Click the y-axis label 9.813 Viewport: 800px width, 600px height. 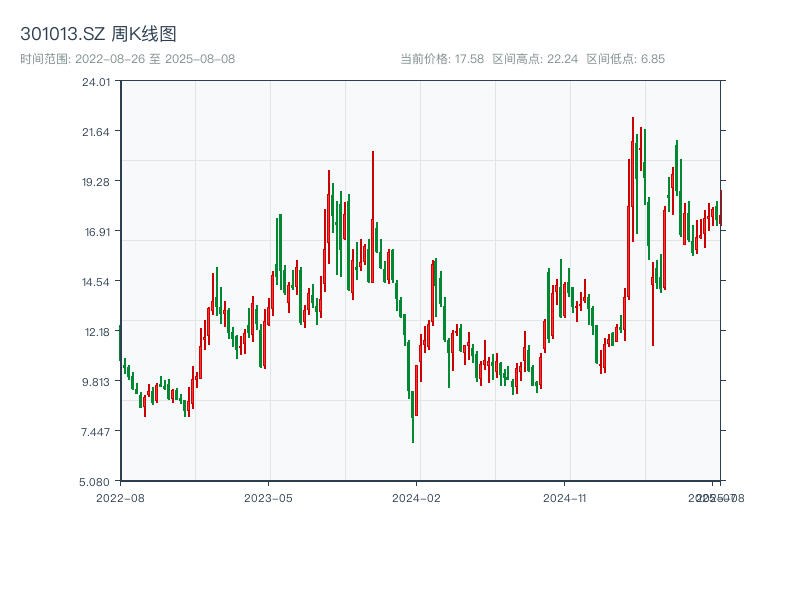96,382
